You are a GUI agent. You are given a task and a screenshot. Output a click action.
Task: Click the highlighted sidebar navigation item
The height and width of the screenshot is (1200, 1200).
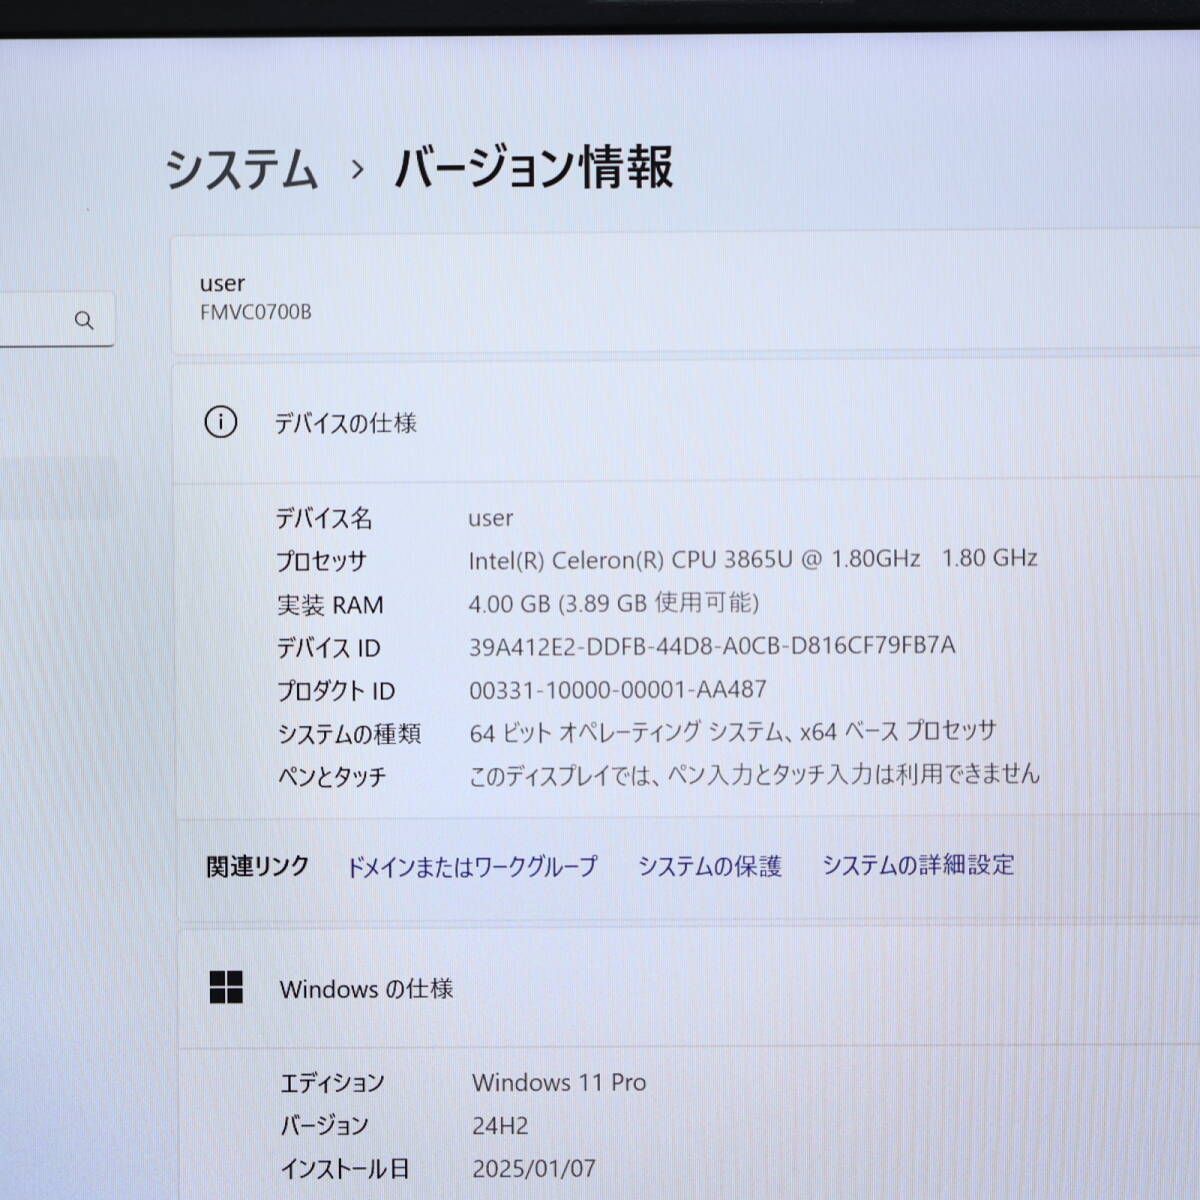coord(57,488)
